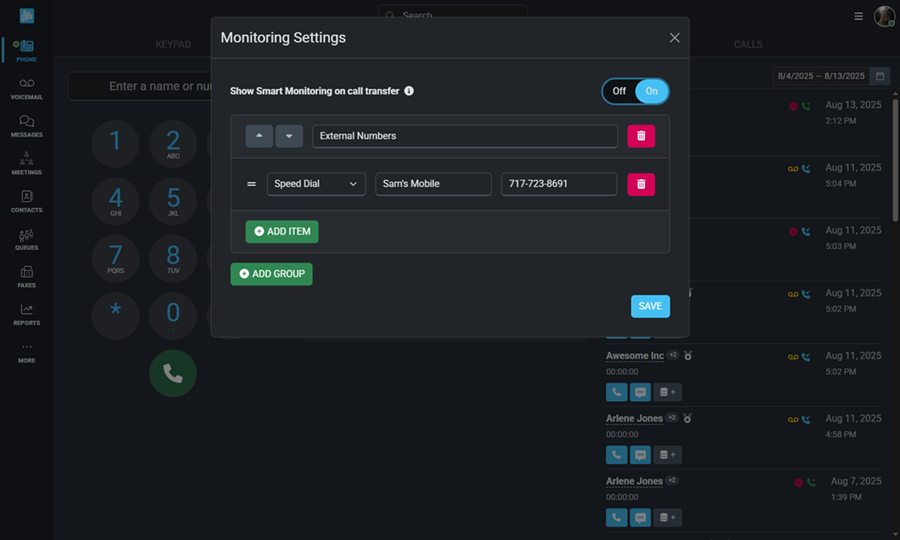This screenshot has height=540, width=900.
Task: Delete the Sam's Mobile speed dial item
Action: [x=641, y=184]
